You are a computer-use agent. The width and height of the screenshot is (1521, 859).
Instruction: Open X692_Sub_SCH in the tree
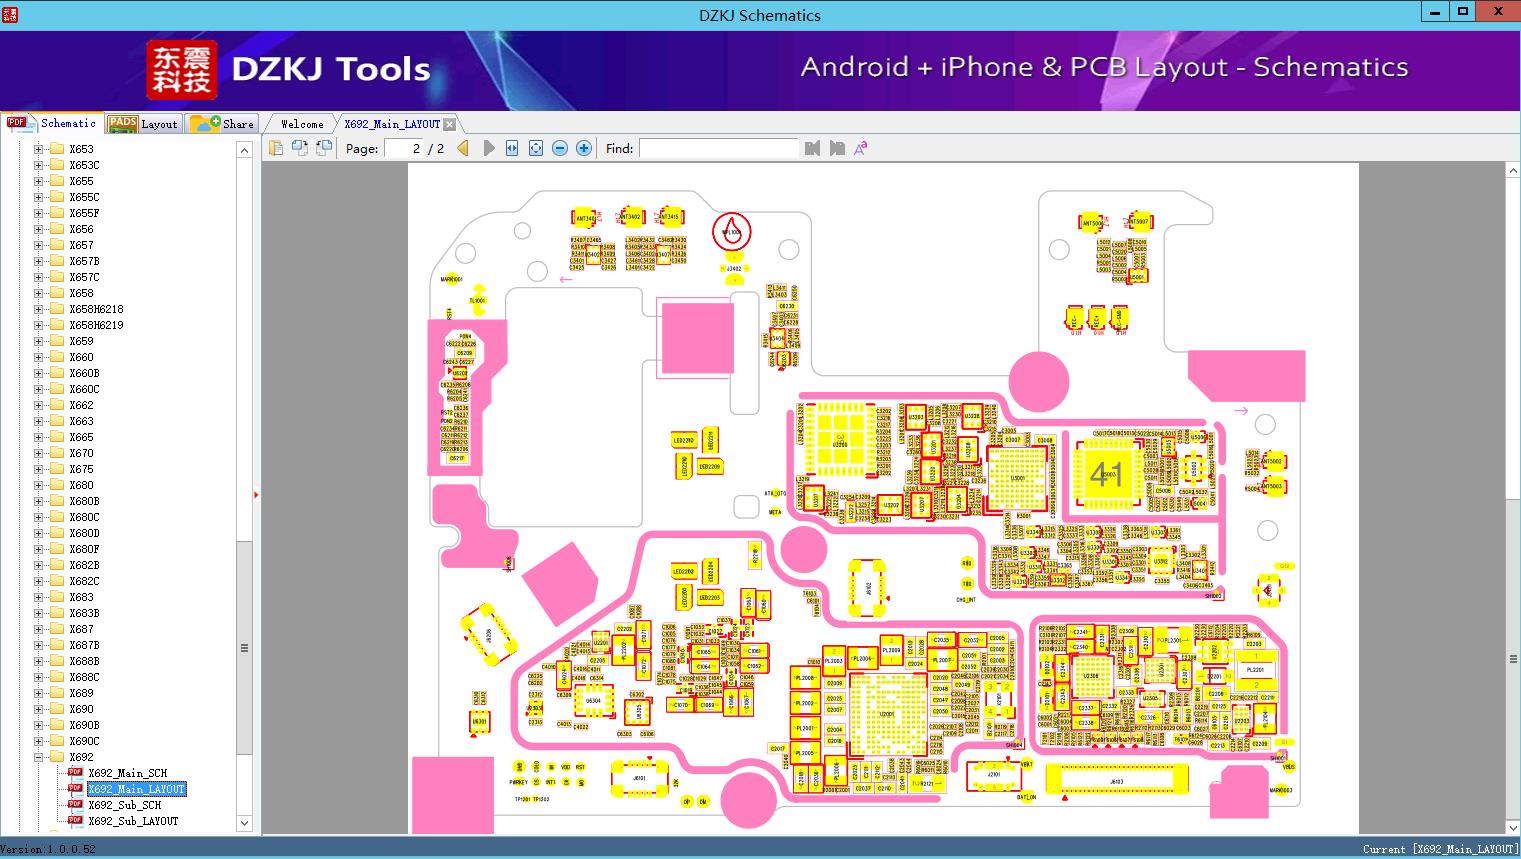click(x=125, y=805)
